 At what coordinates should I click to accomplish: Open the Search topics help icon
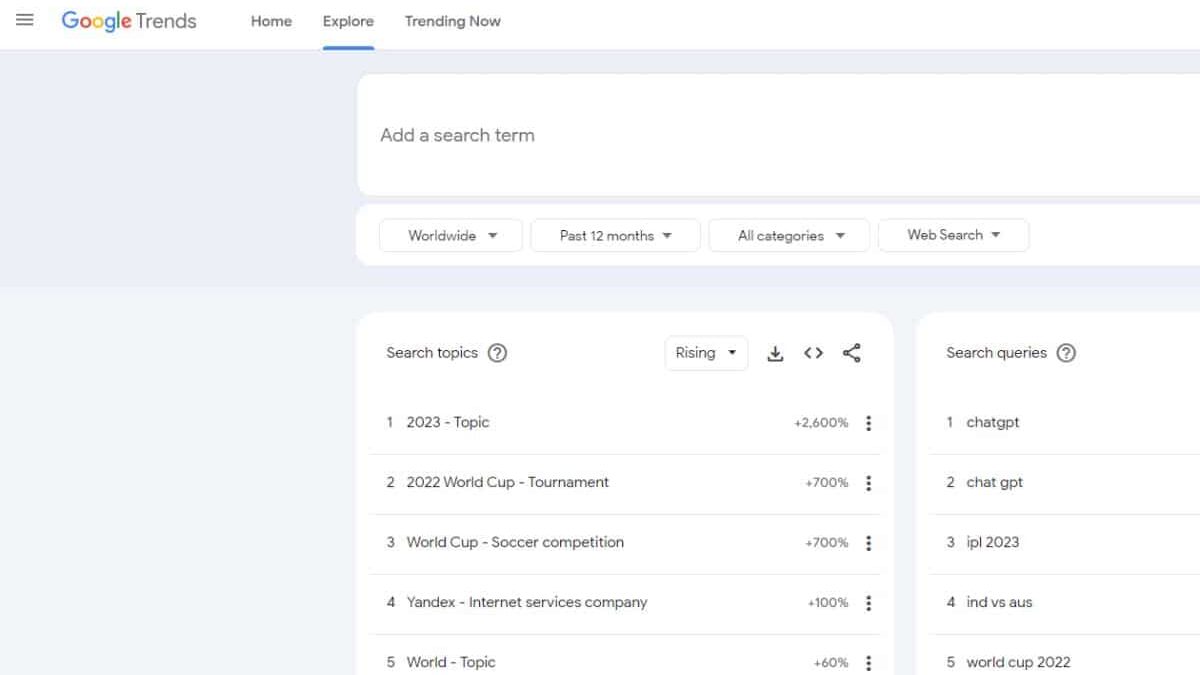pyautogui.click(x=497, y=353)
